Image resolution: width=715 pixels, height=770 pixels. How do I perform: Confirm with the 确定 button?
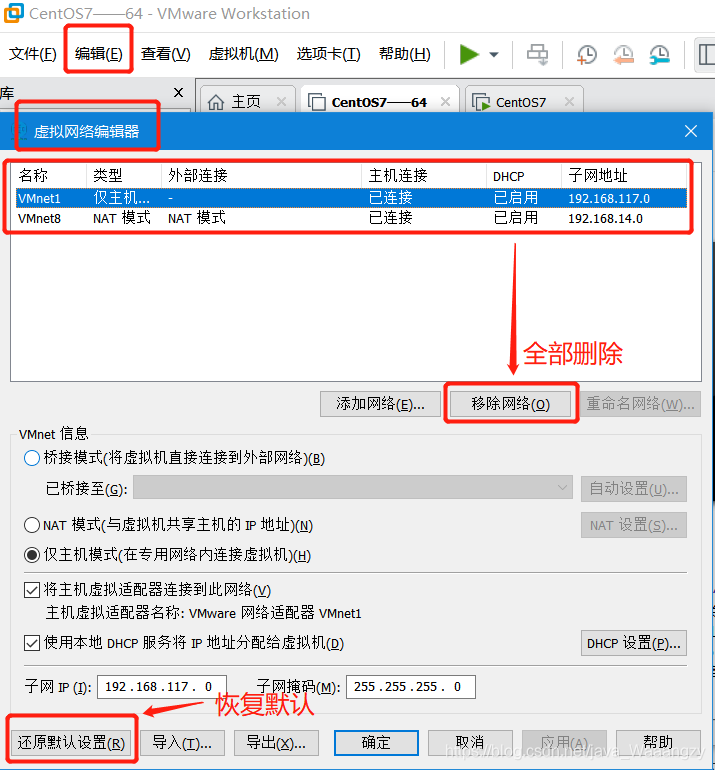point(377,742)
